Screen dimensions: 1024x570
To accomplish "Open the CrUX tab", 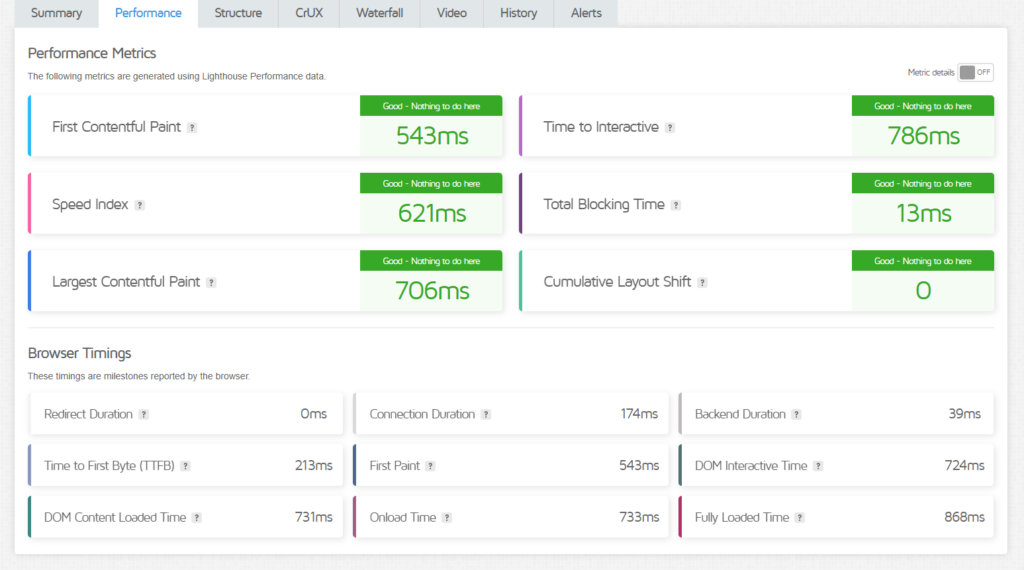I will pos(309,13).
